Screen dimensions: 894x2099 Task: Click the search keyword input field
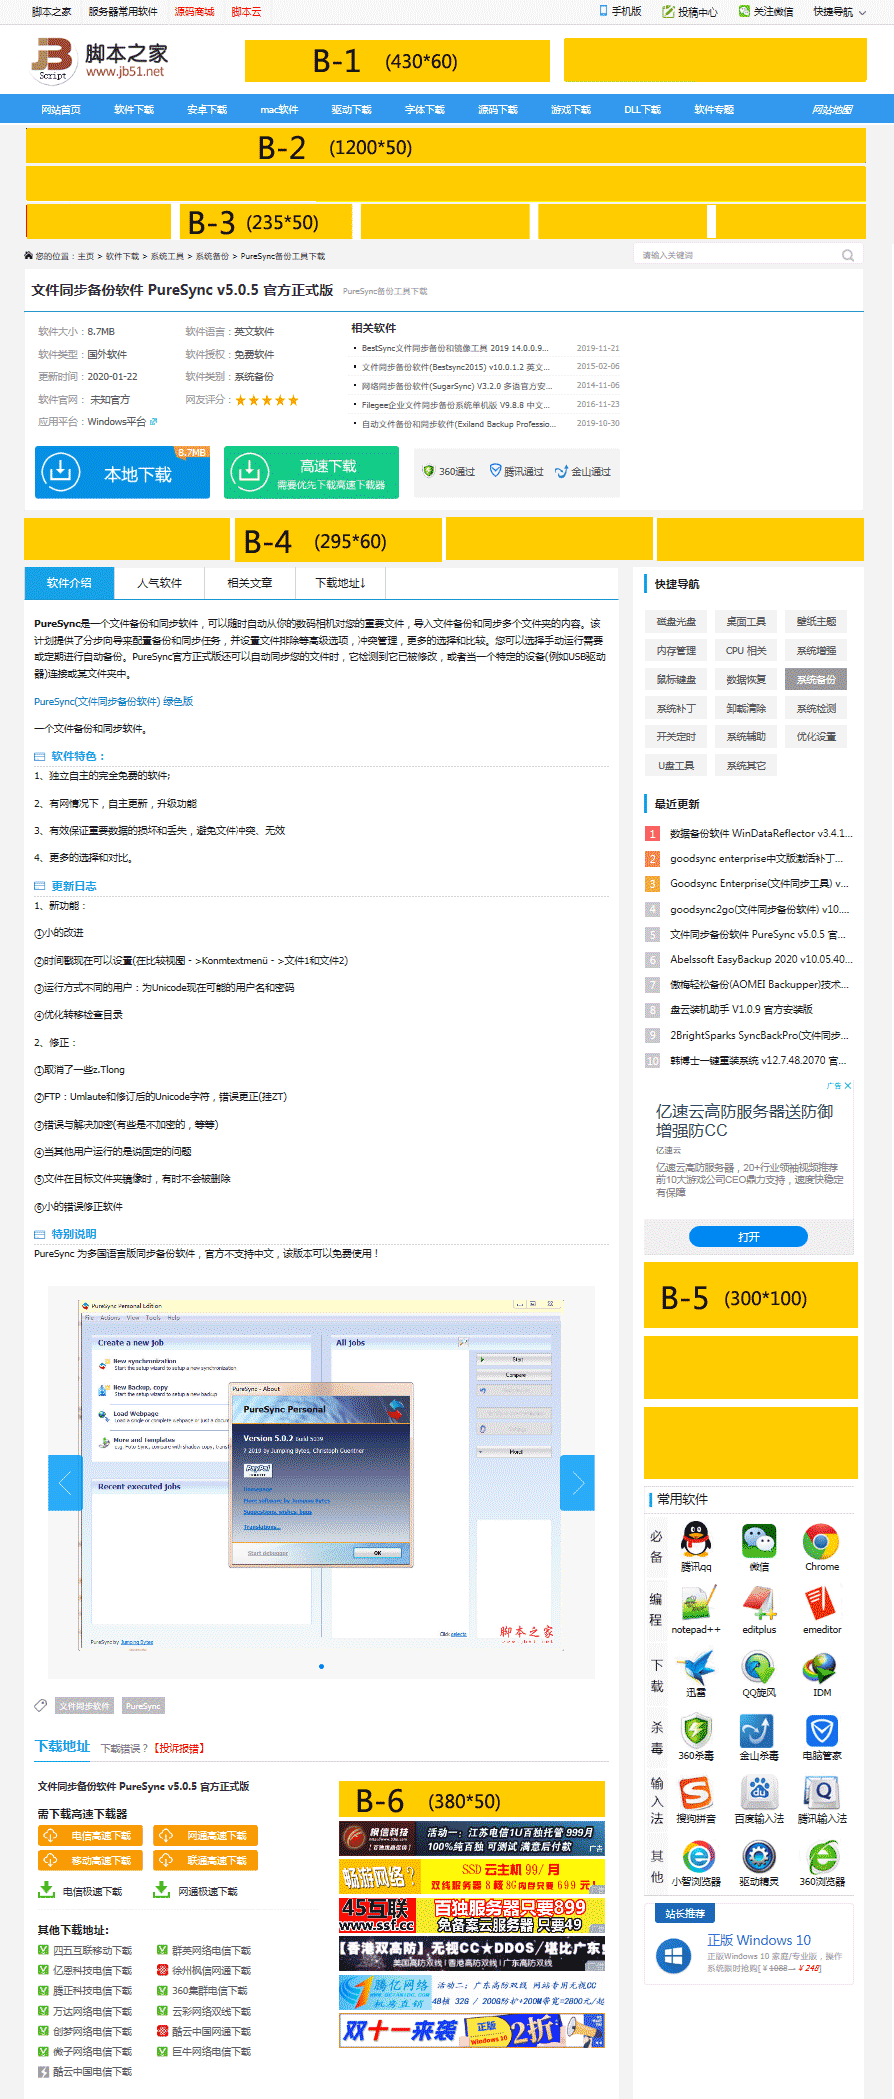coord(735,255)
